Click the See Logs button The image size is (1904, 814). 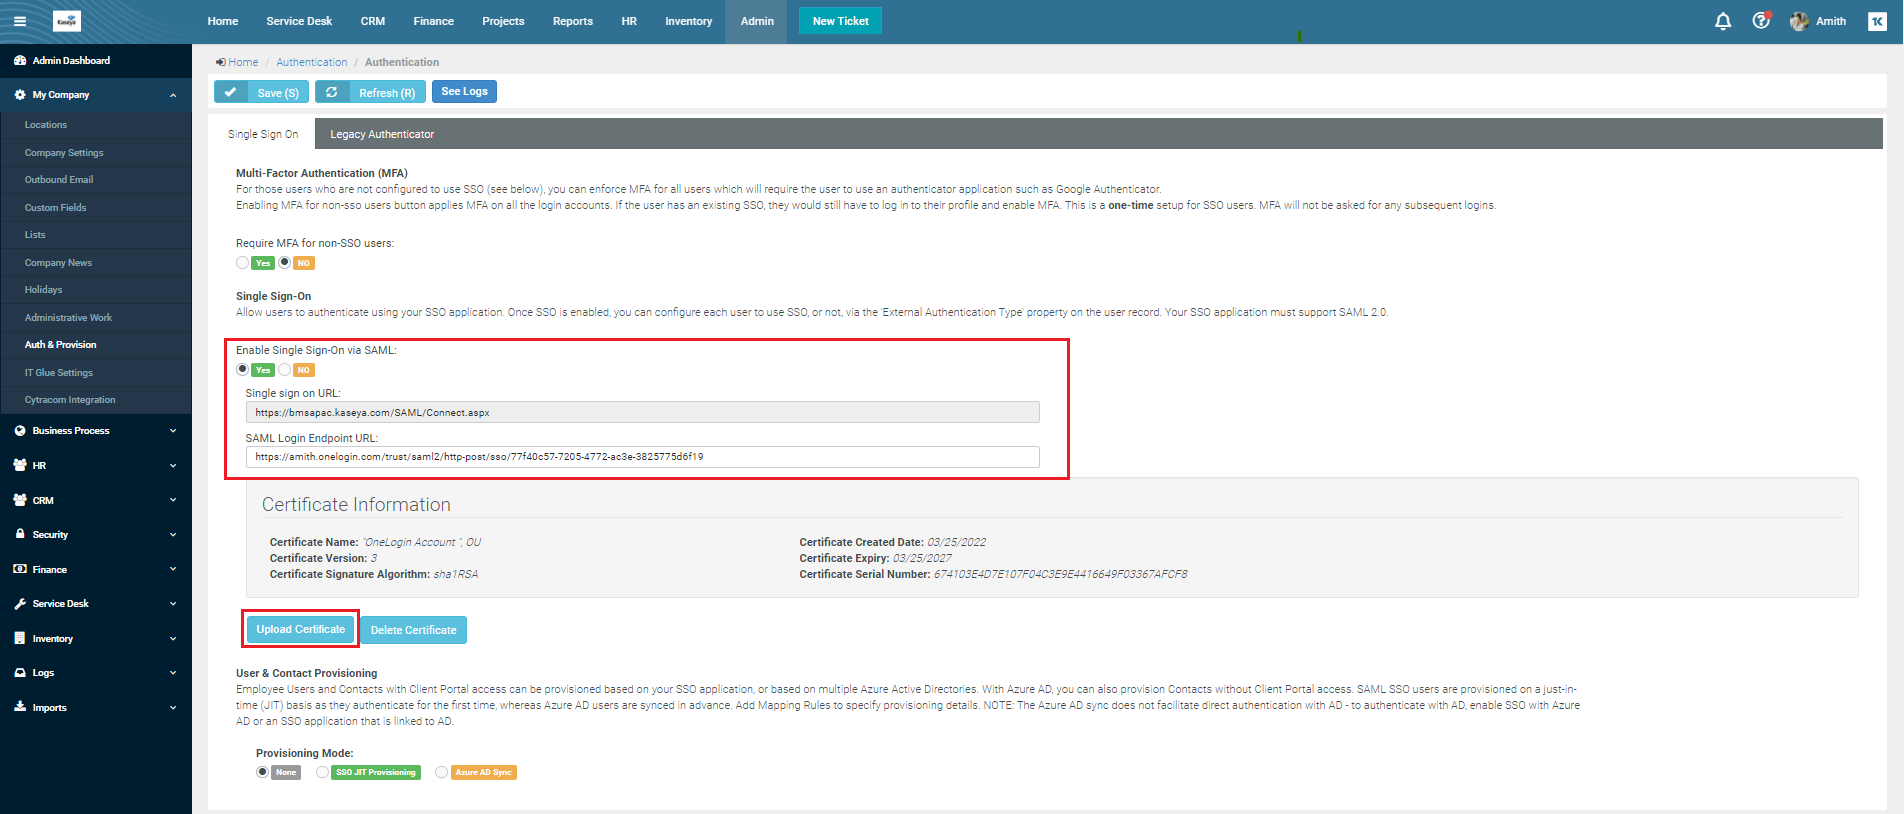[465, 91]
